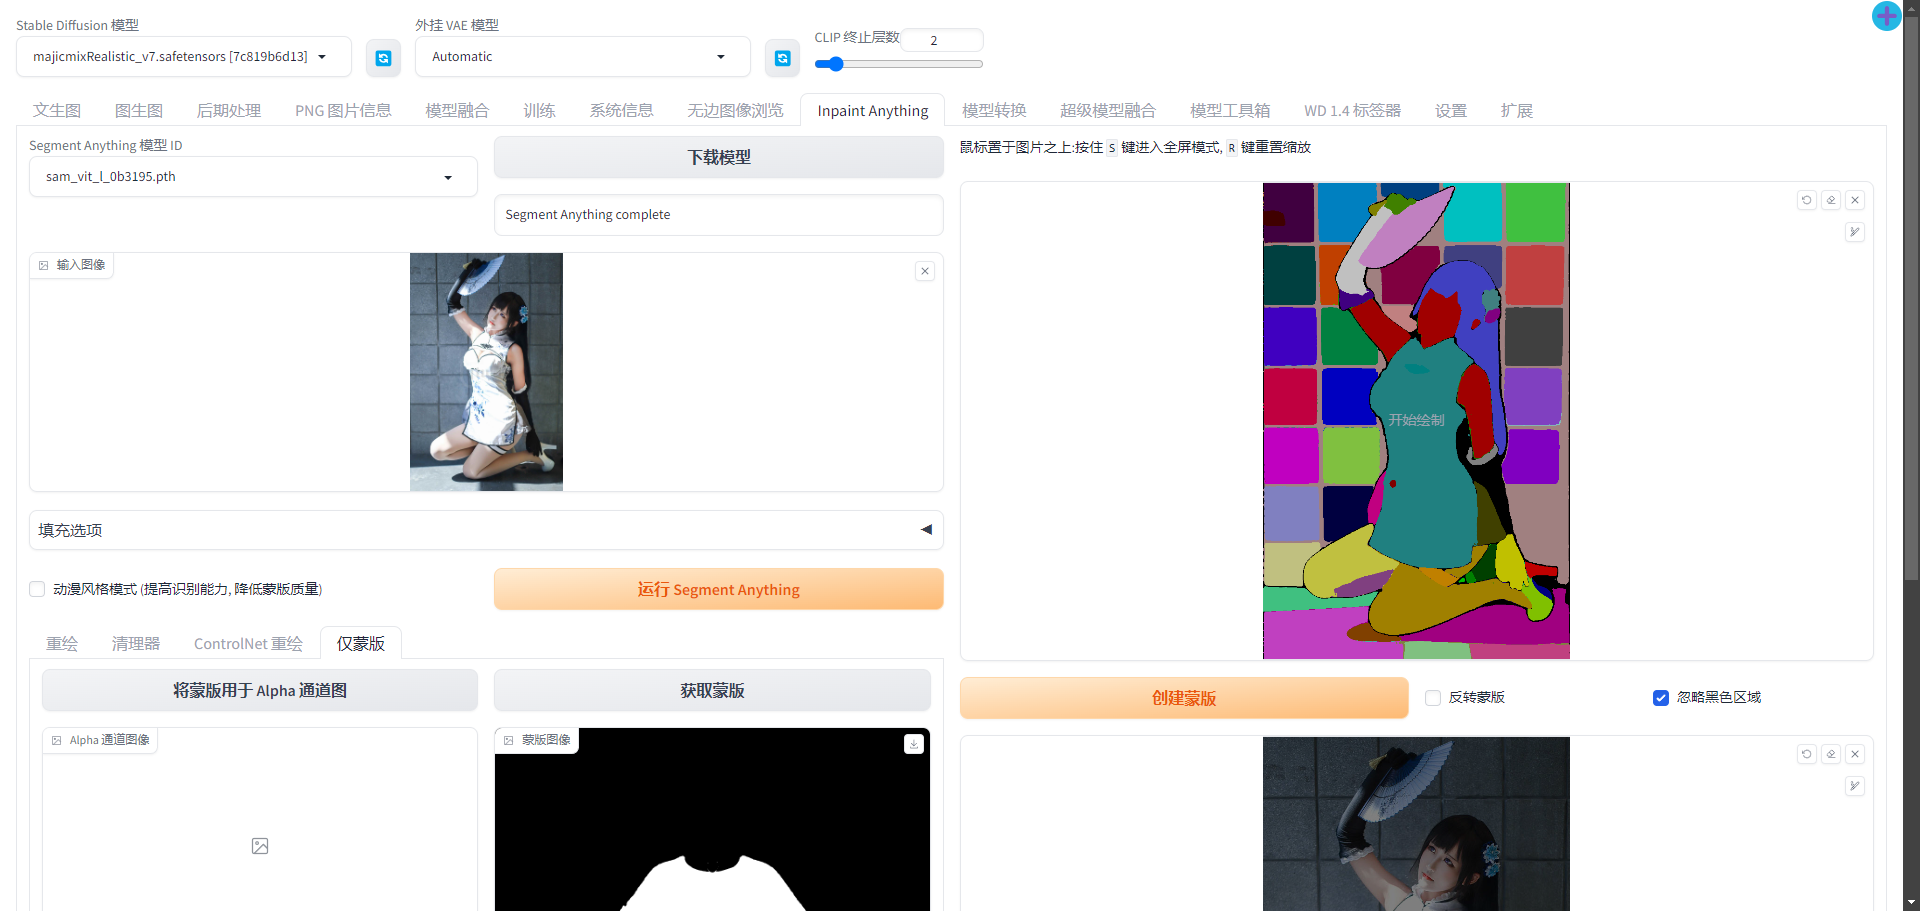Switch to the 文生图 tab
Screen dimensions: 1920x911
coord(57,111)
